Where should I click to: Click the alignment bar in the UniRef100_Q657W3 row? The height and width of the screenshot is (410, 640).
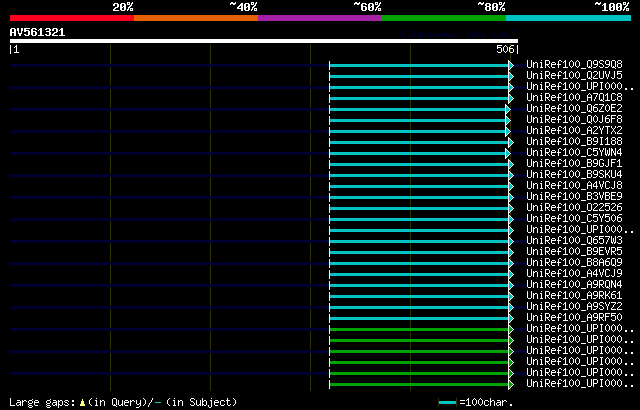(419, 242)
